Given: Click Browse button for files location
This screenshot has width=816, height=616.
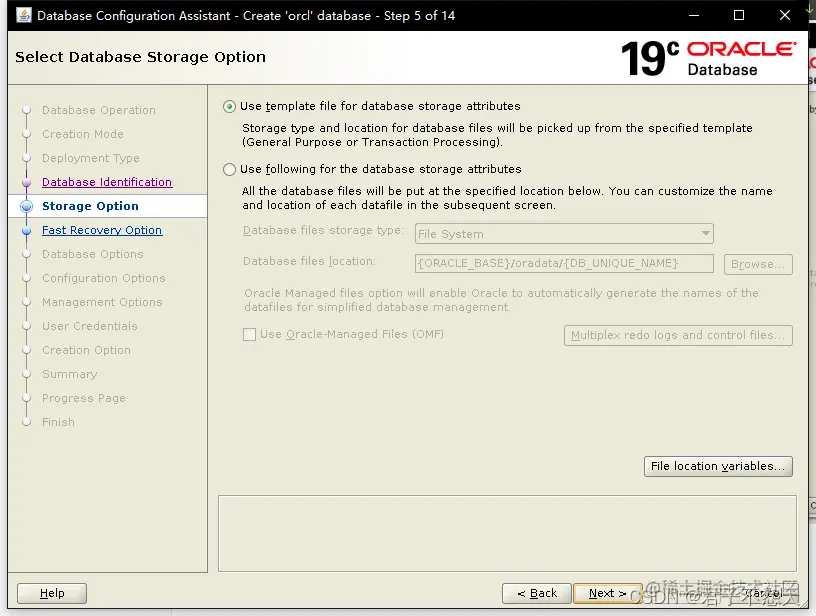Looking at the screenshot, I should [x=758, y=264].
